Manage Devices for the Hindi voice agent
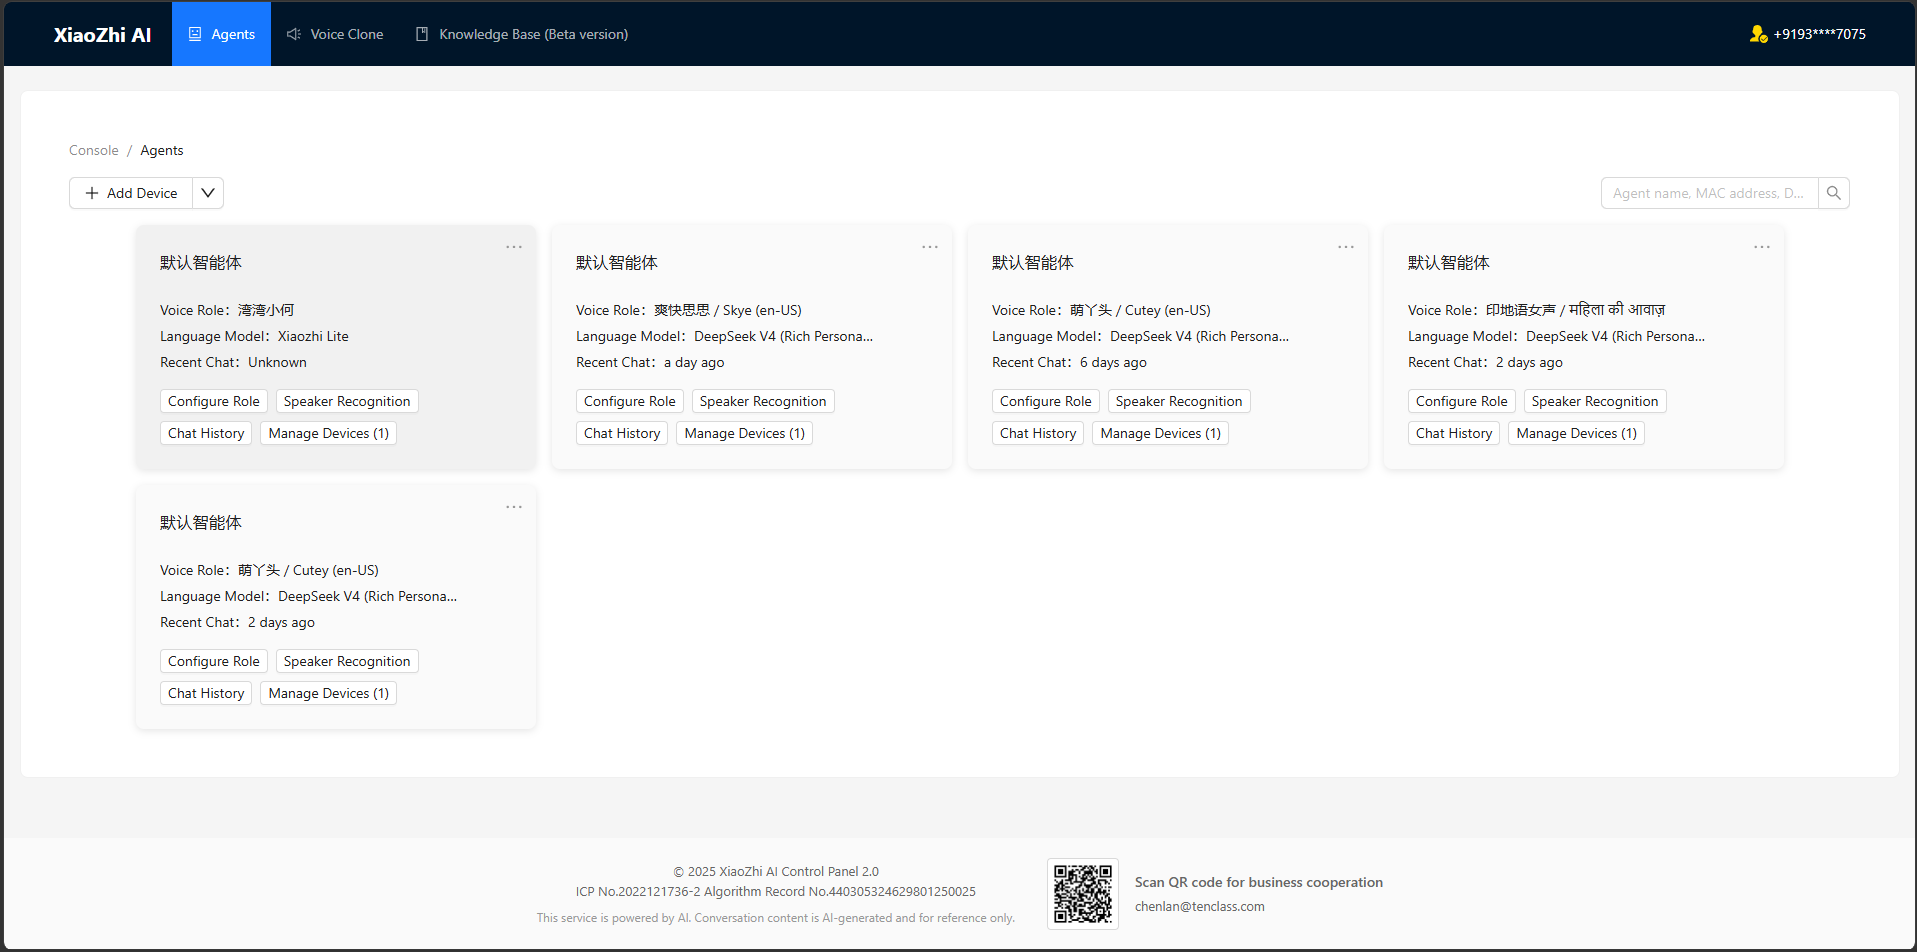The width and height of the screenshot is (1917, 952). (1577, 433)
